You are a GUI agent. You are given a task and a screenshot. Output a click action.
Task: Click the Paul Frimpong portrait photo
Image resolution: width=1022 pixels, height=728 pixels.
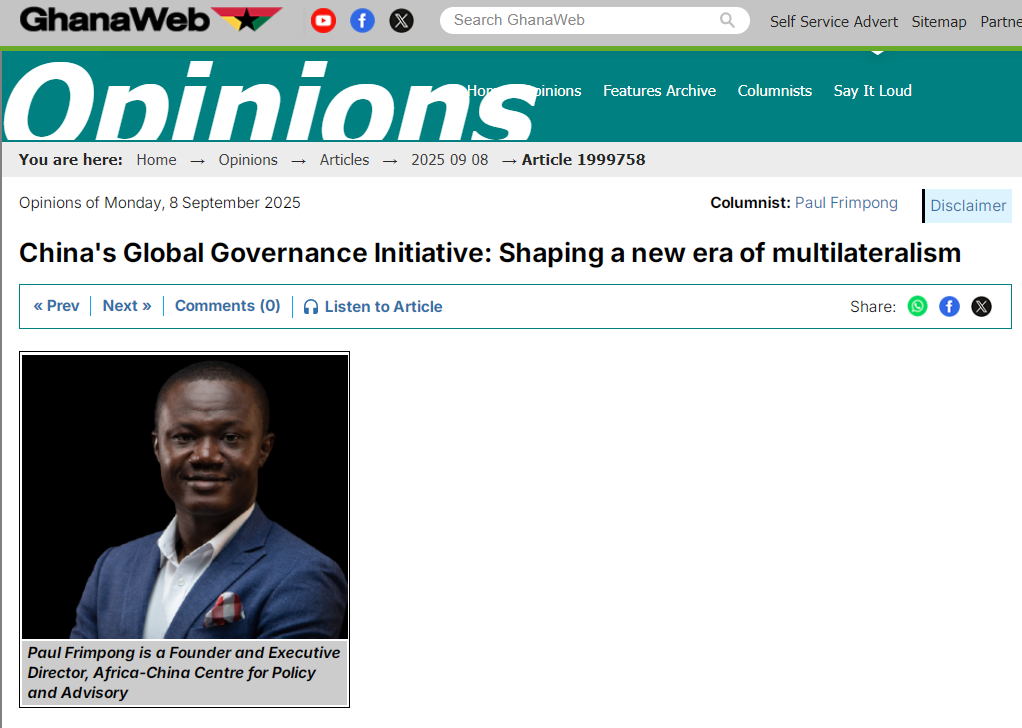click(185, 496)
